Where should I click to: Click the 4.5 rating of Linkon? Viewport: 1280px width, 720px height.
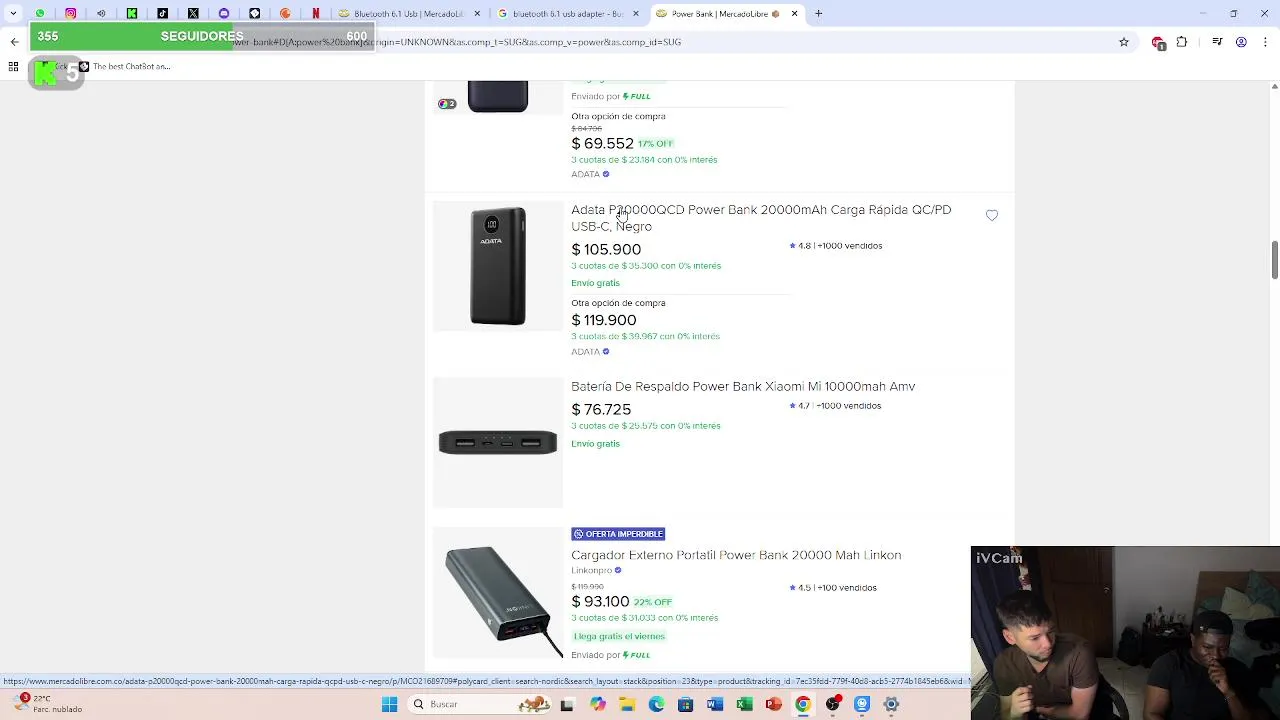(800, 588)
